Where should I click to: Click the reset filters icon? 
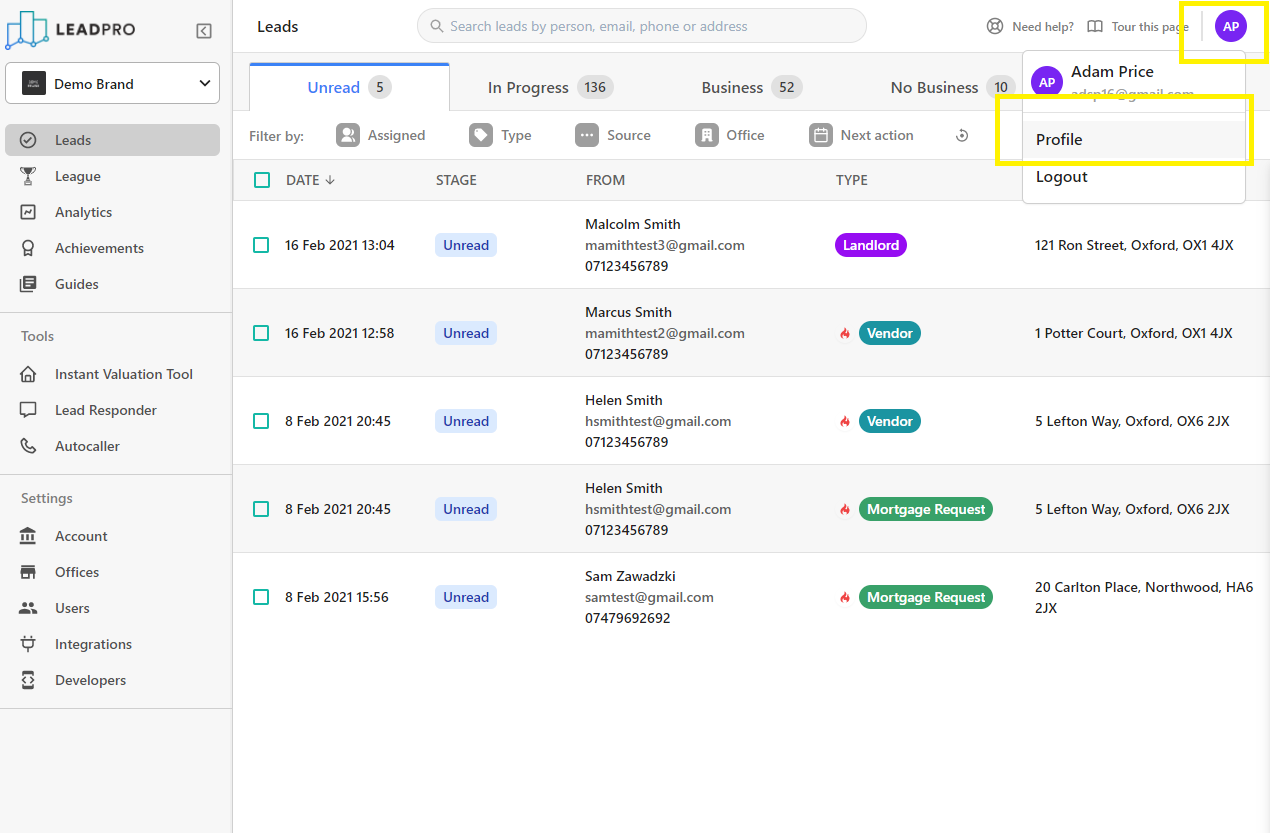tap(962, 136)
